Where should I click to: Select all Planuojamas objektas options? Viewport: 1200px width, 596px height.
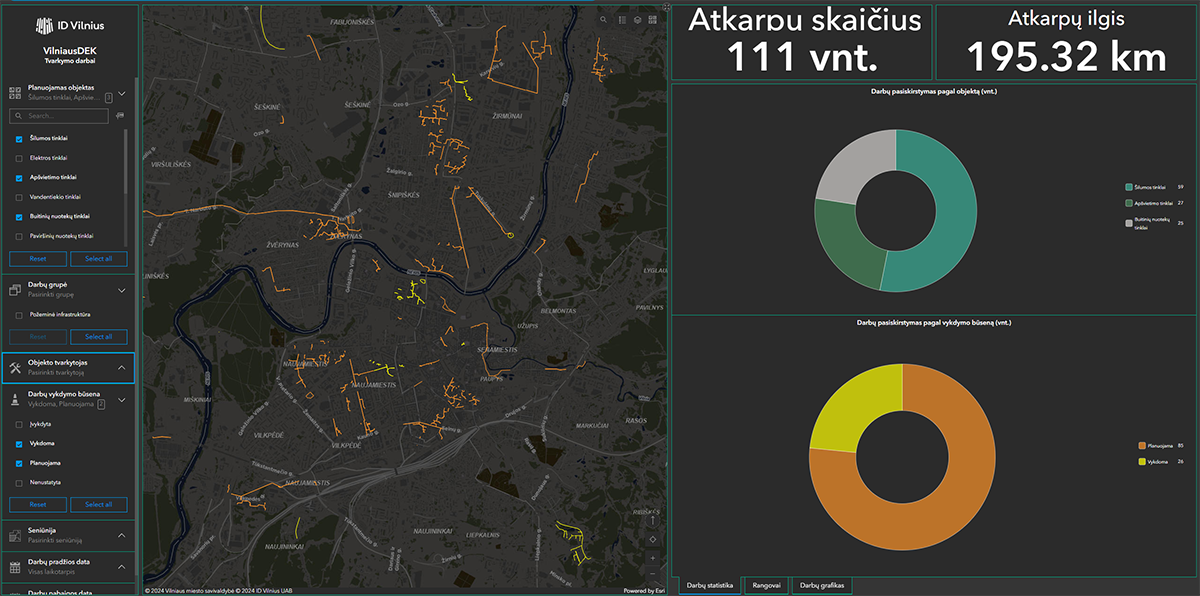point(98,259)
